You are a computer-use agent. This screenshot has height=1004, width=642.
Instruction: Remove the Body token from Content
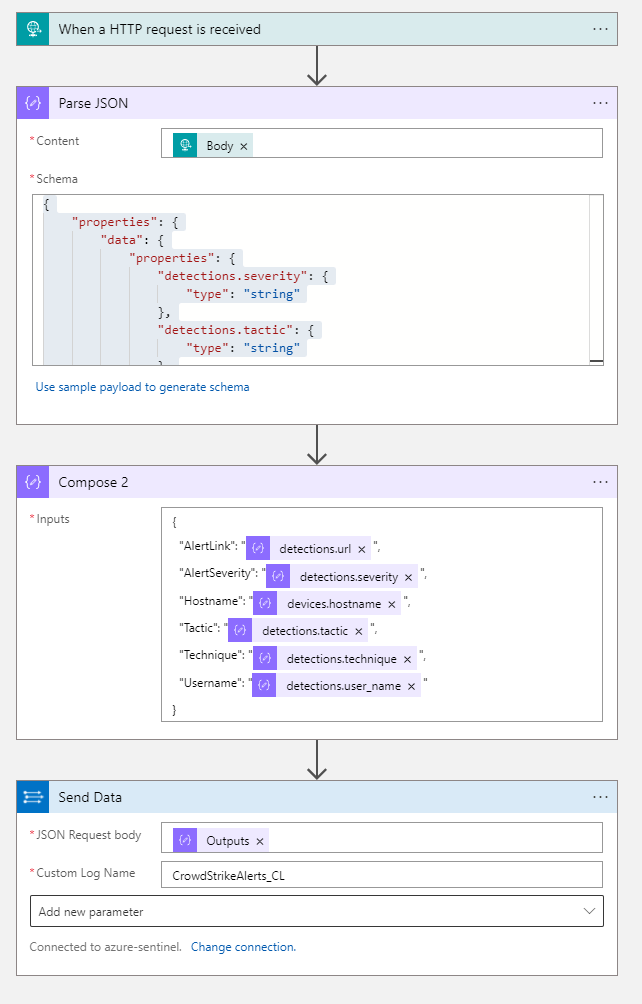tap(244, 146)
